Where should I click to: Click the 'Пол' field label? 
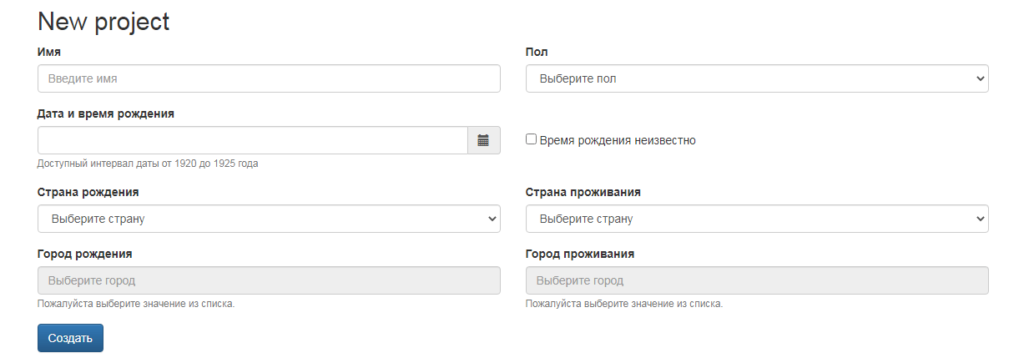coord(537,52)
